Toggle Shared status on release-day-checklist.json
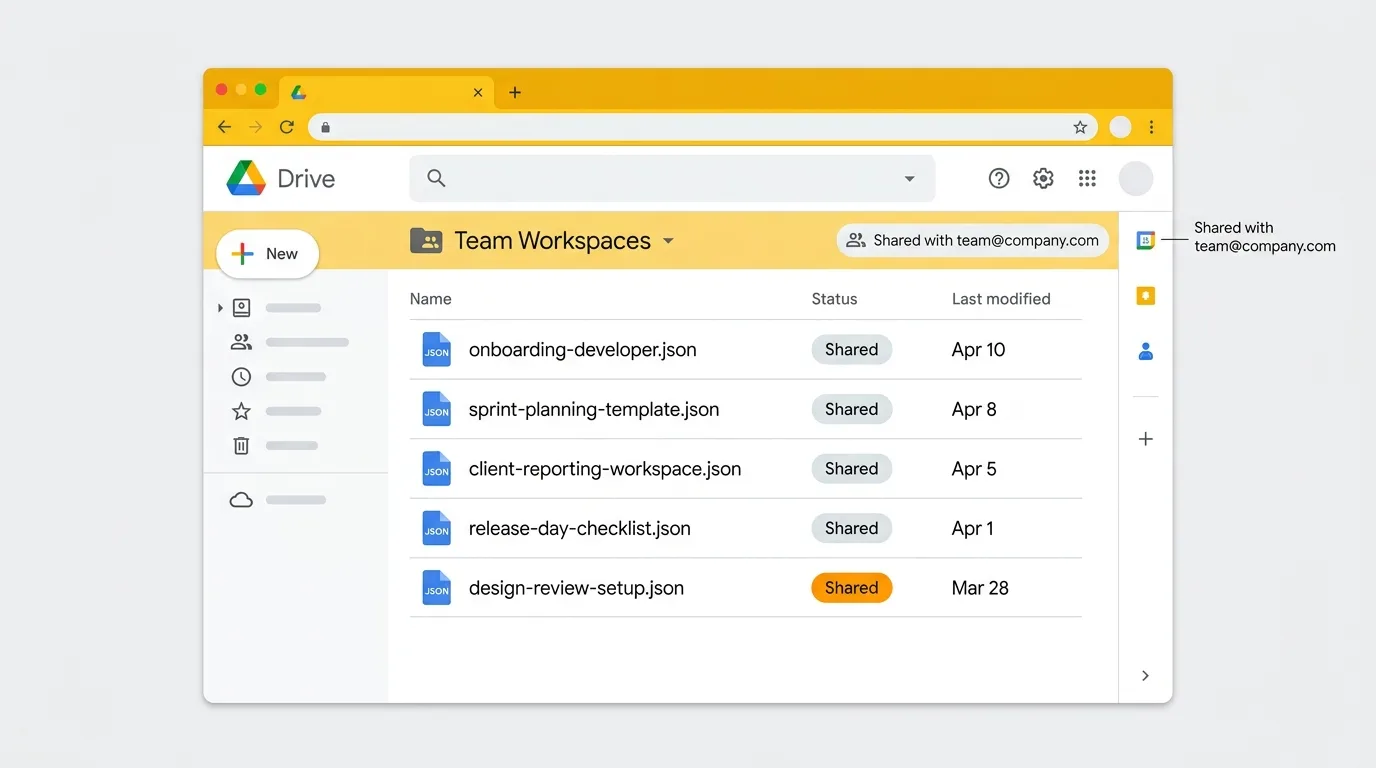The height and width of the screenshot is (768, 1376). [x=851, y=528]
